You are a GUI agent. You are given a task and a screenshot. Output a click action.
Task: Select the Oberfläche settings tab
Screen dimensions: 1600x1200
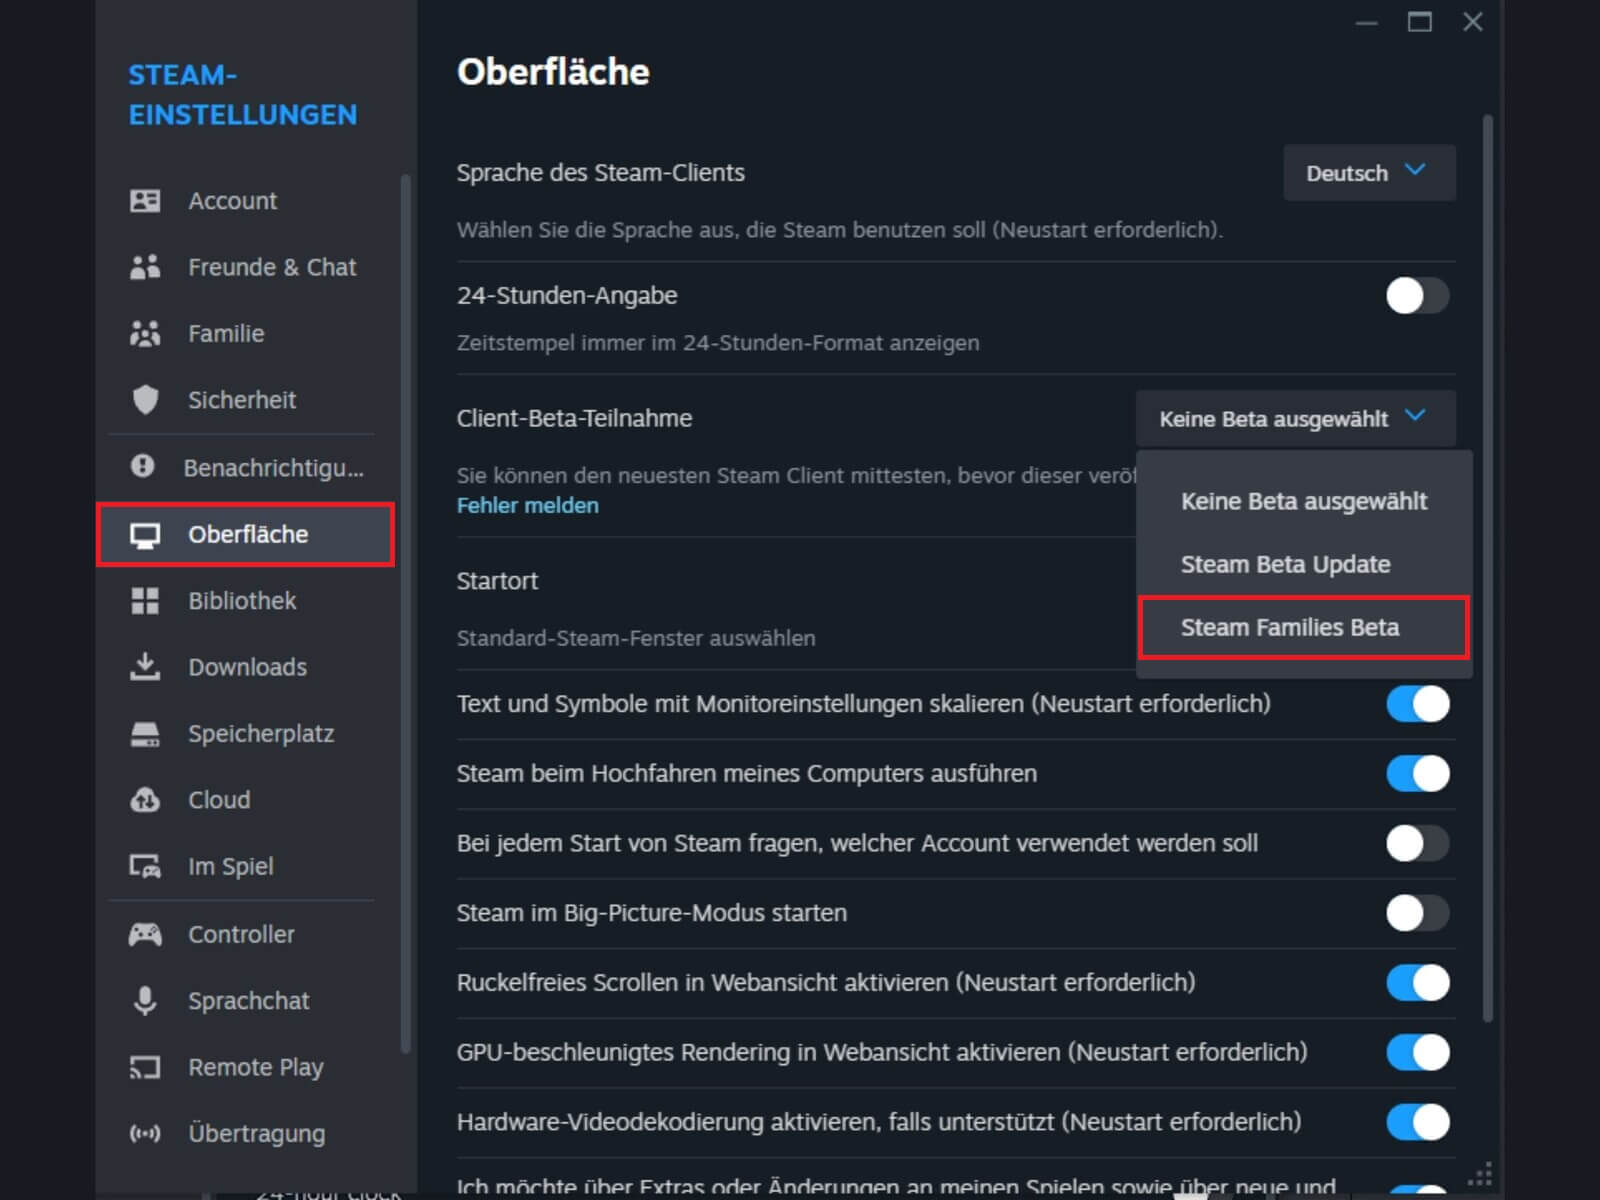pos(245,535)
